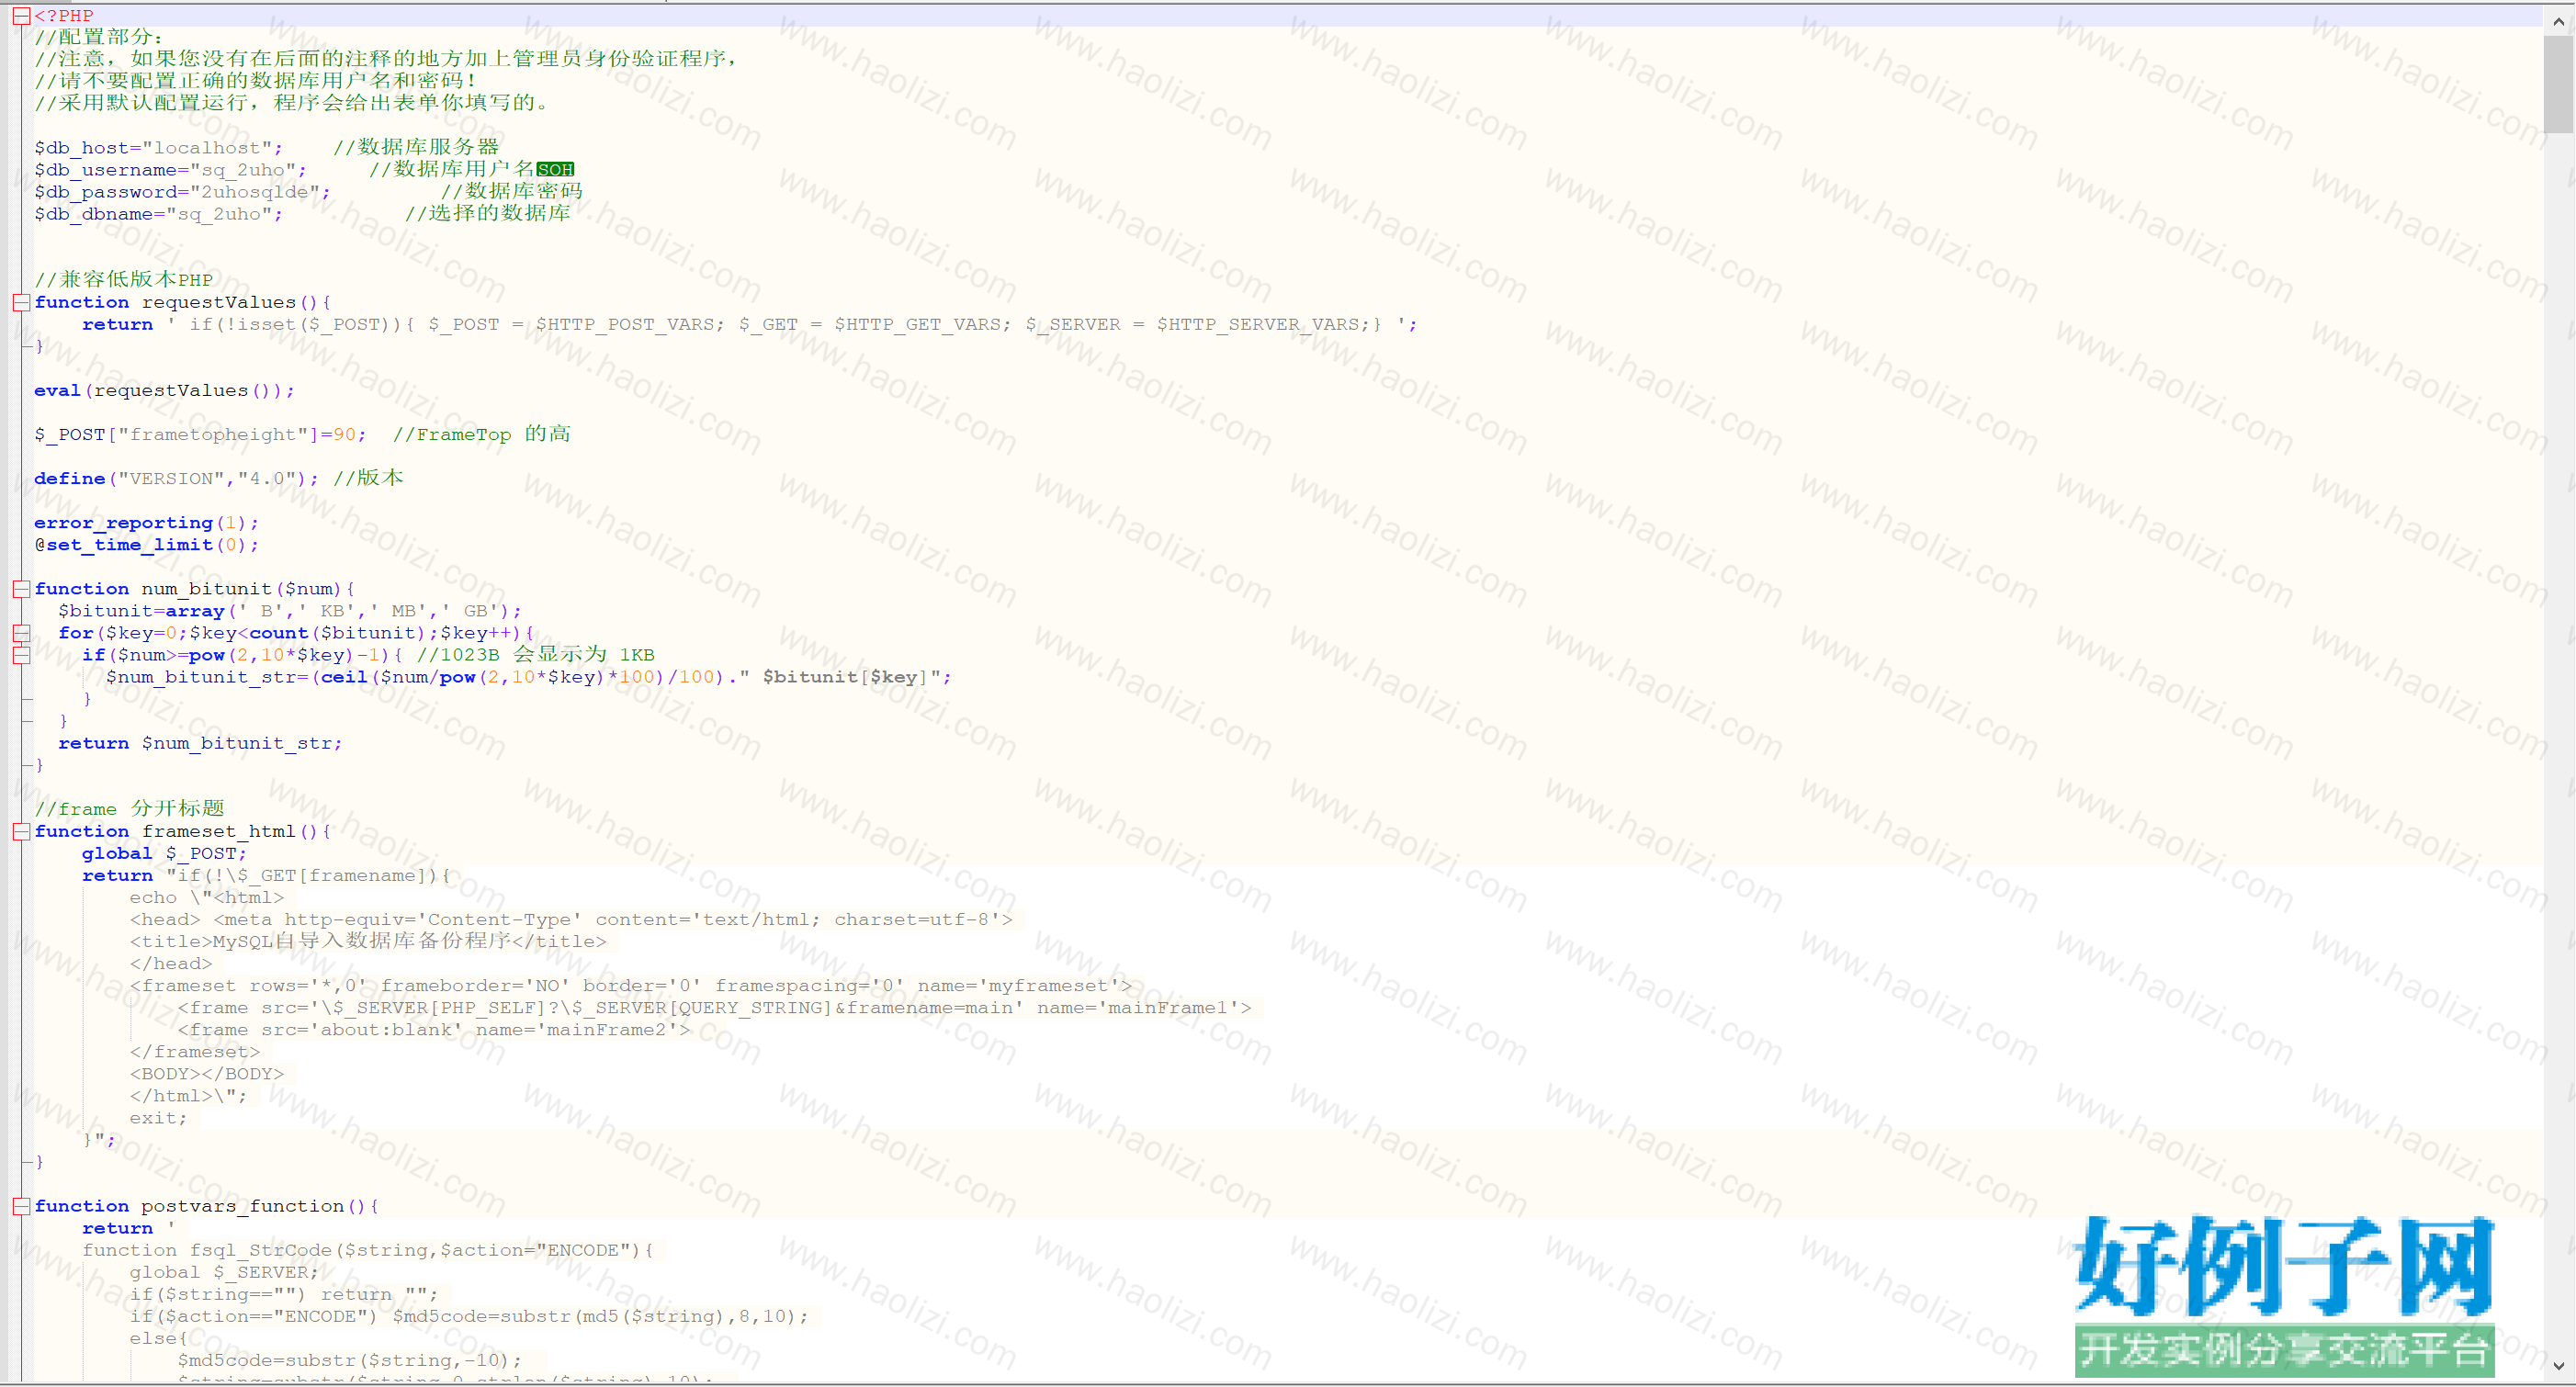
Task: Click the <BODY></BODY> line
Action: pos(206,1074)
